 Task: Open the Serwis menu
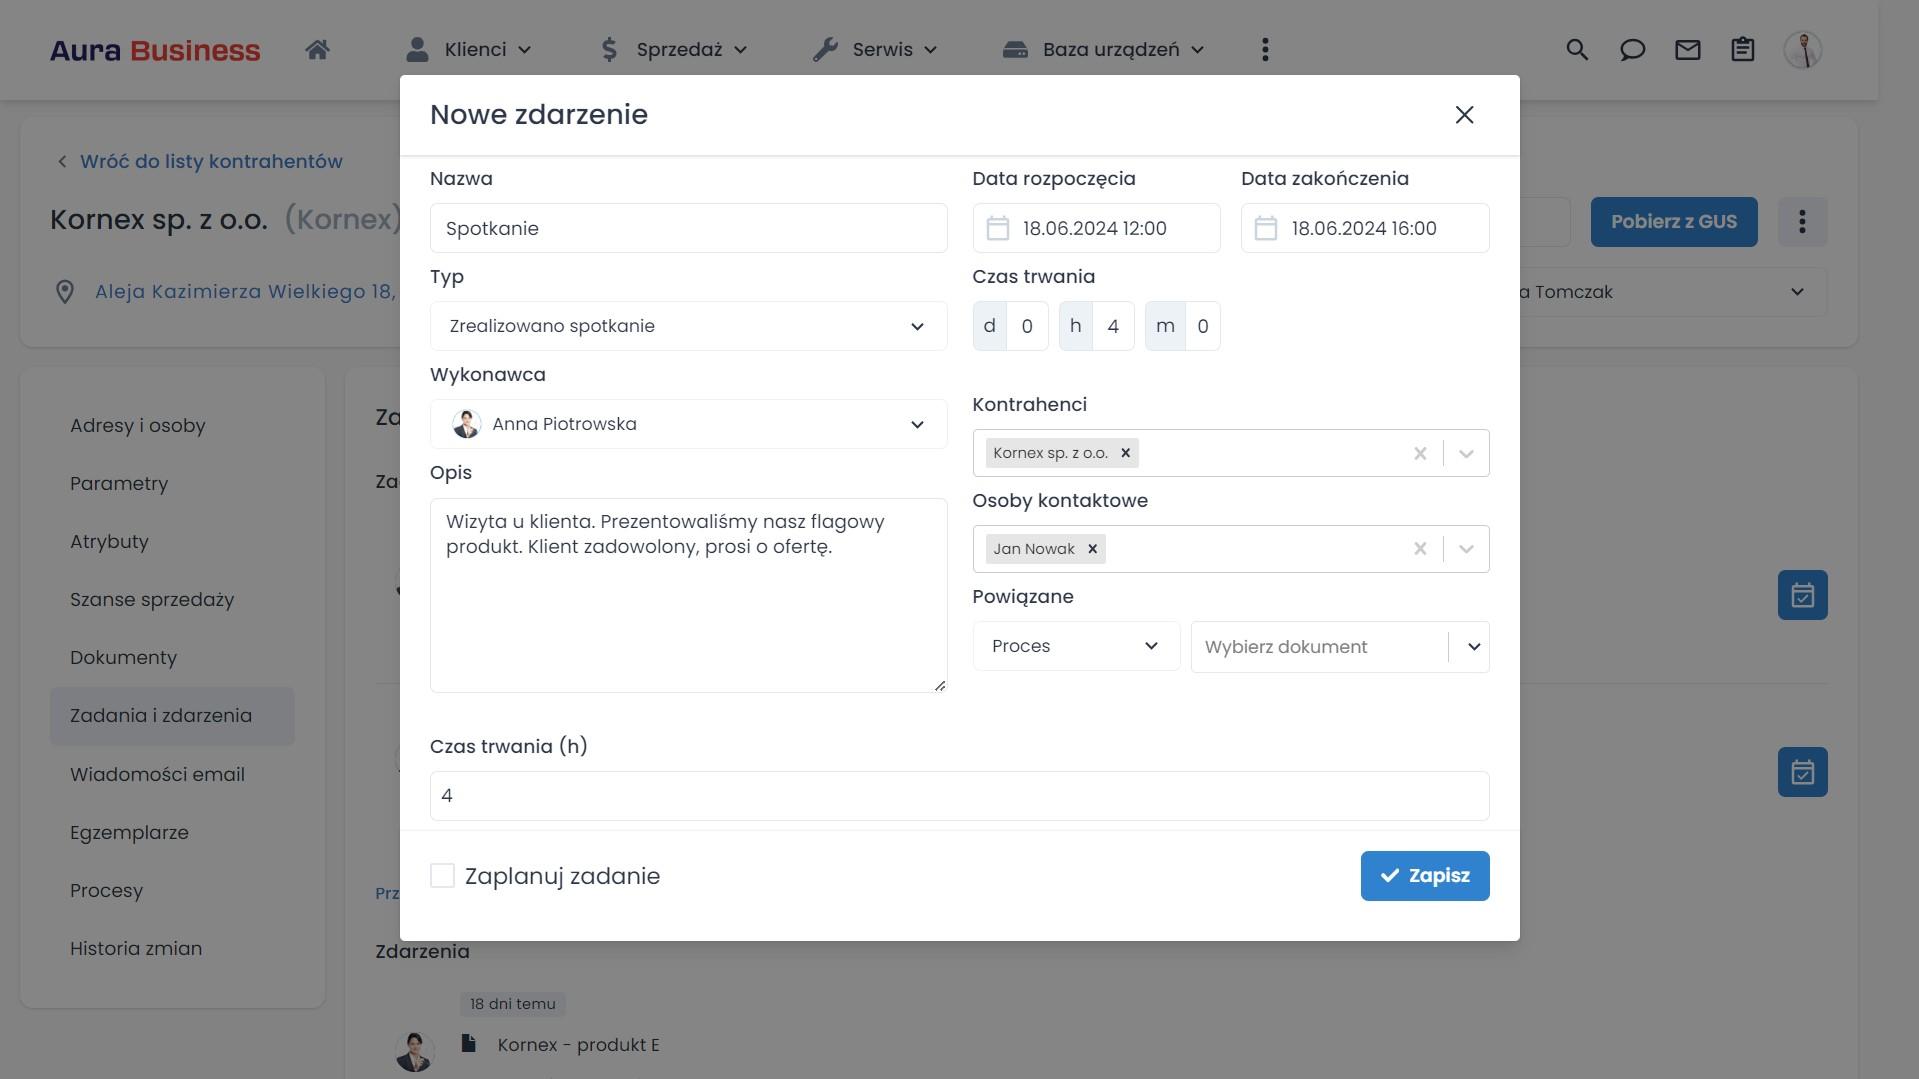tap(875, 49)
